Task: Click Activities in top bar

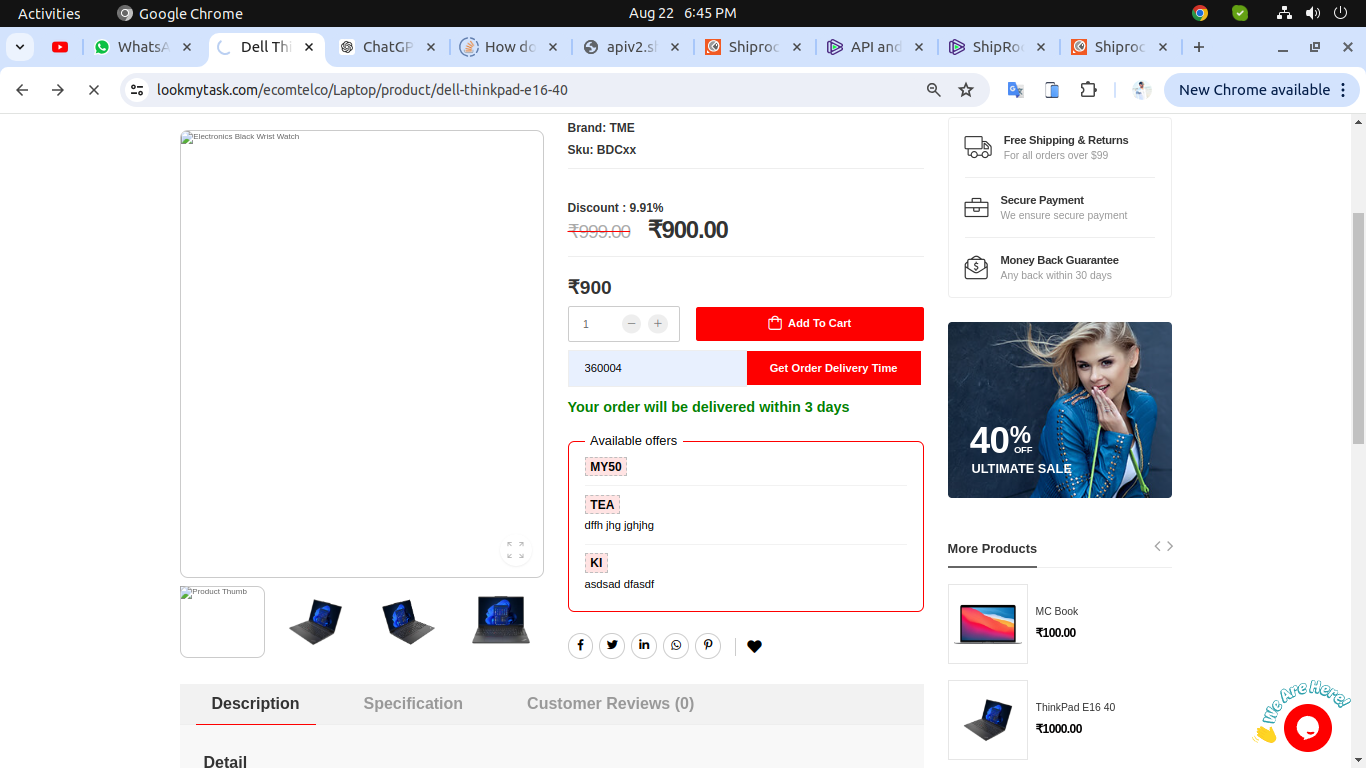Action: point(49,13)
